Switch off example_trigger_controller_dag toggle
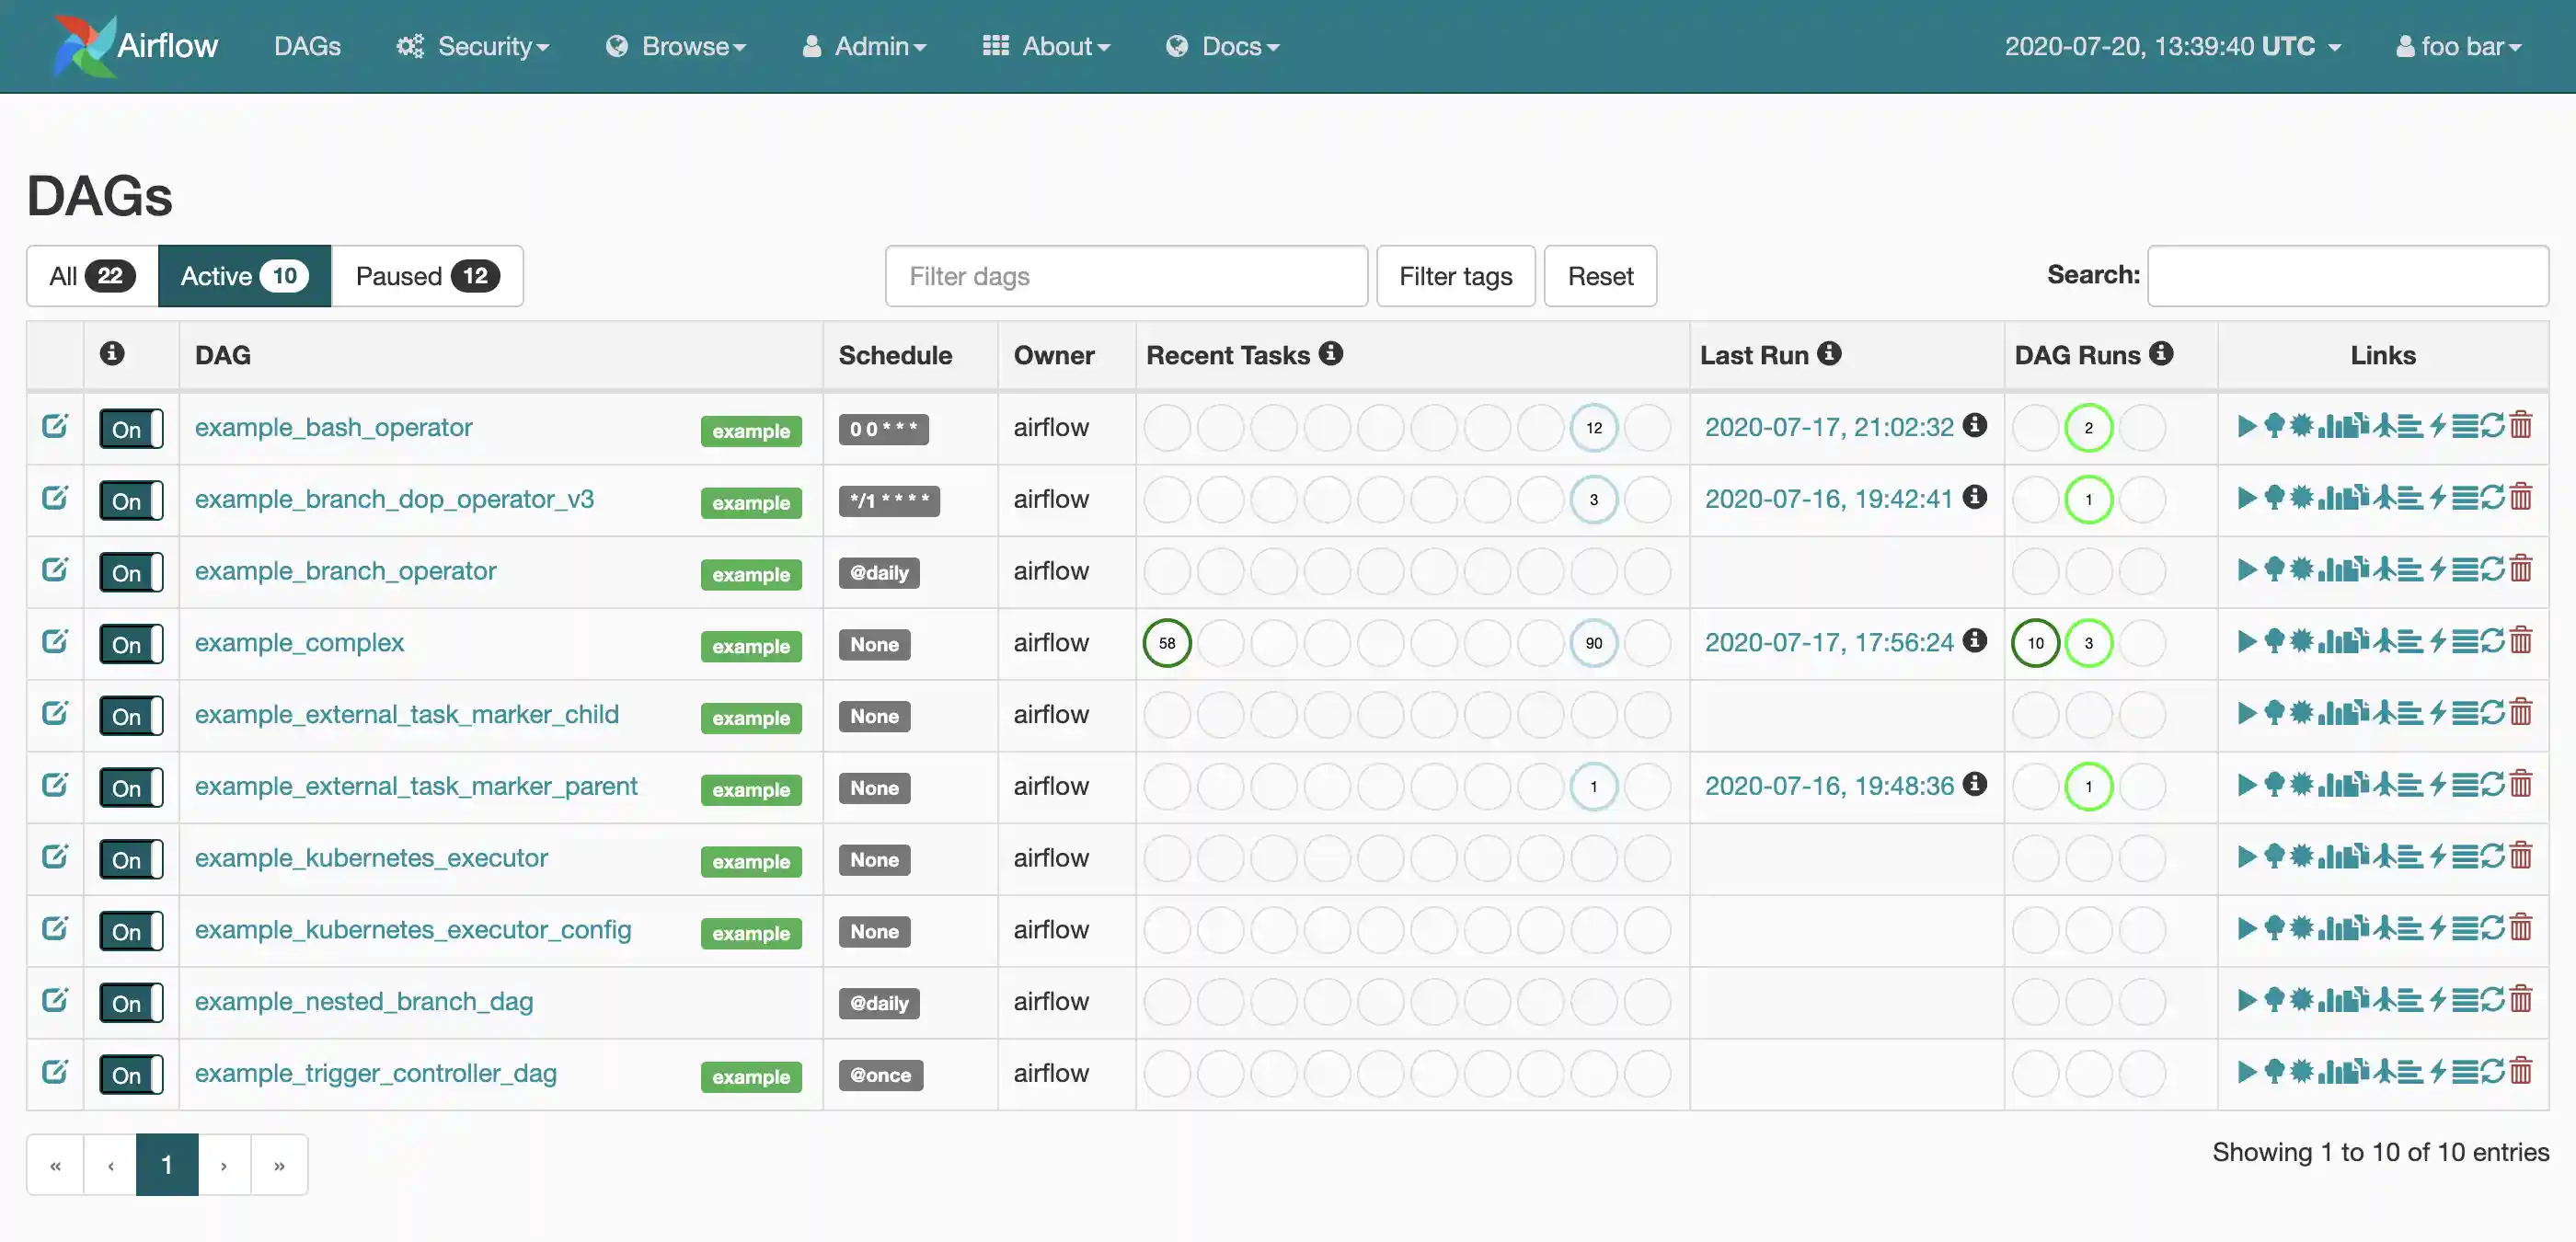 point(130,1075)
